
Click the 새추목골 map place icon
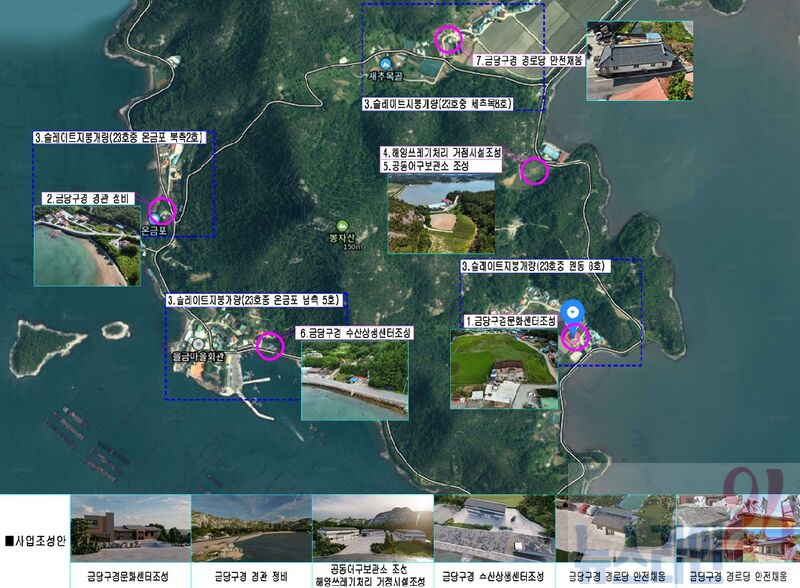385,65
